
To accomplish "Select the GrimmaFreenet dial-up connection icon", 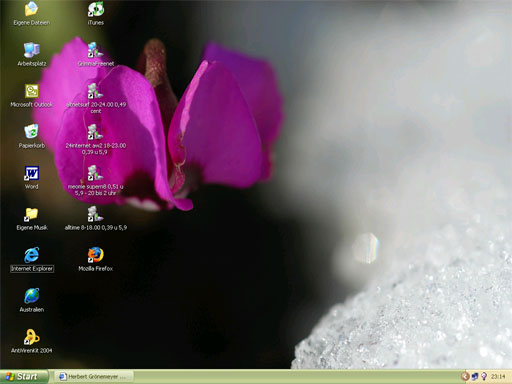I will tap(95, 50).
